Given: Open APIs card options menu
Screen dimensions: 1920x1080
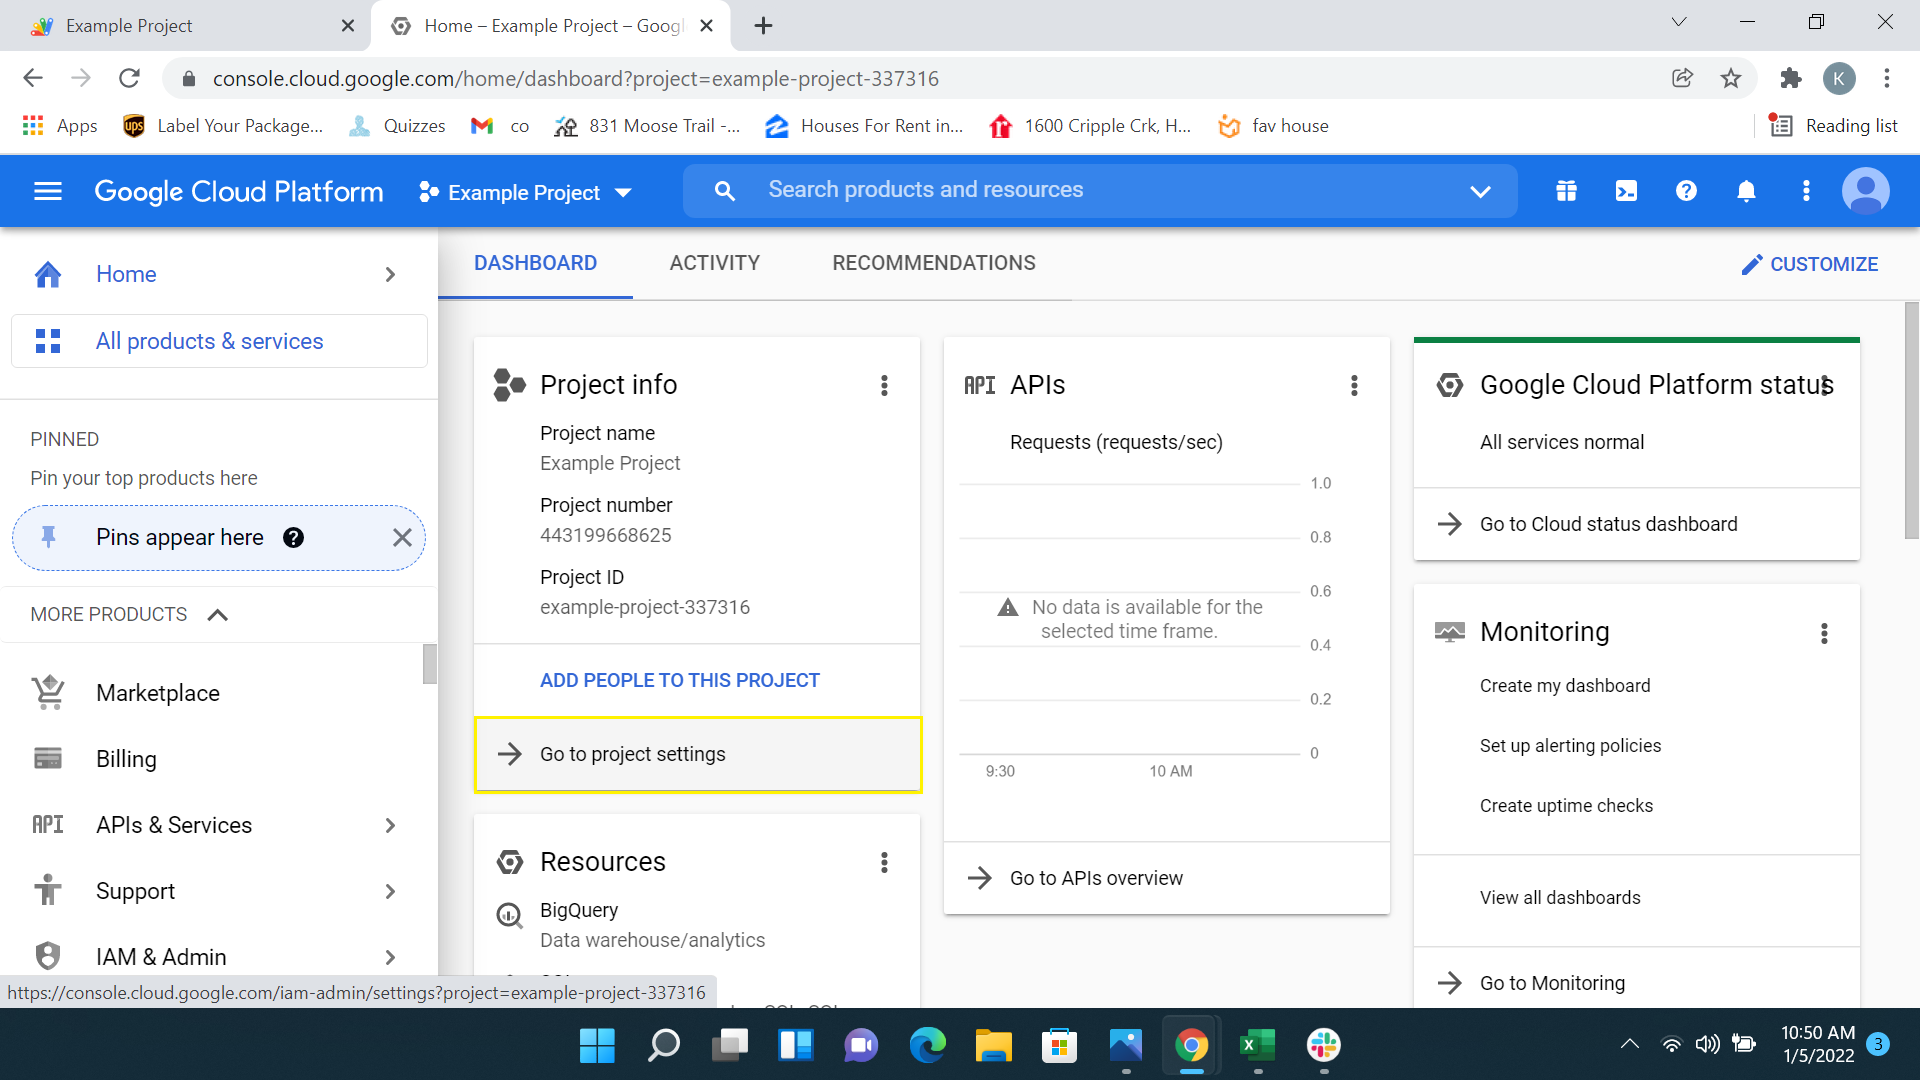Looking at the screenshot, I should click(1354, 385).
